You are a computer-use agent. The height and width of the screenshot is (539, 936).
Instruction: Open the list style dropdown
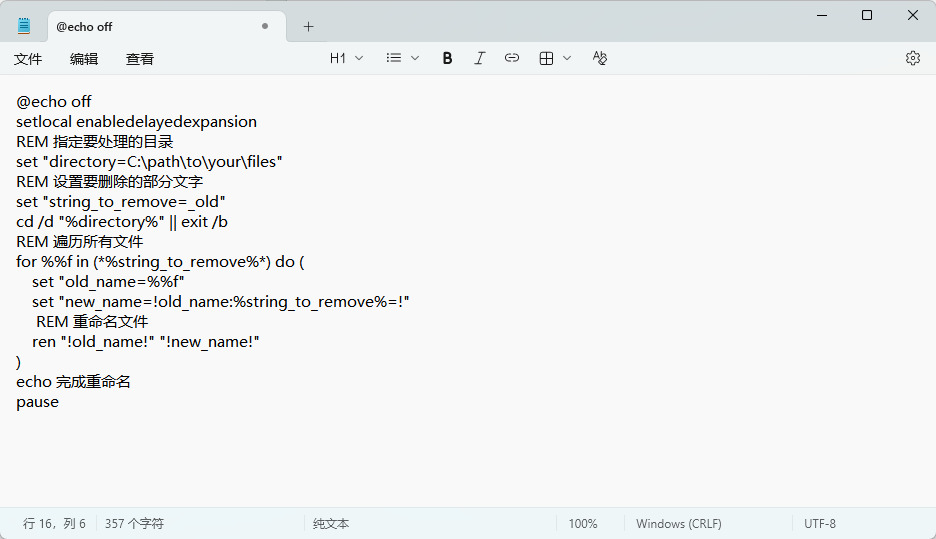(x=403, y=59)
